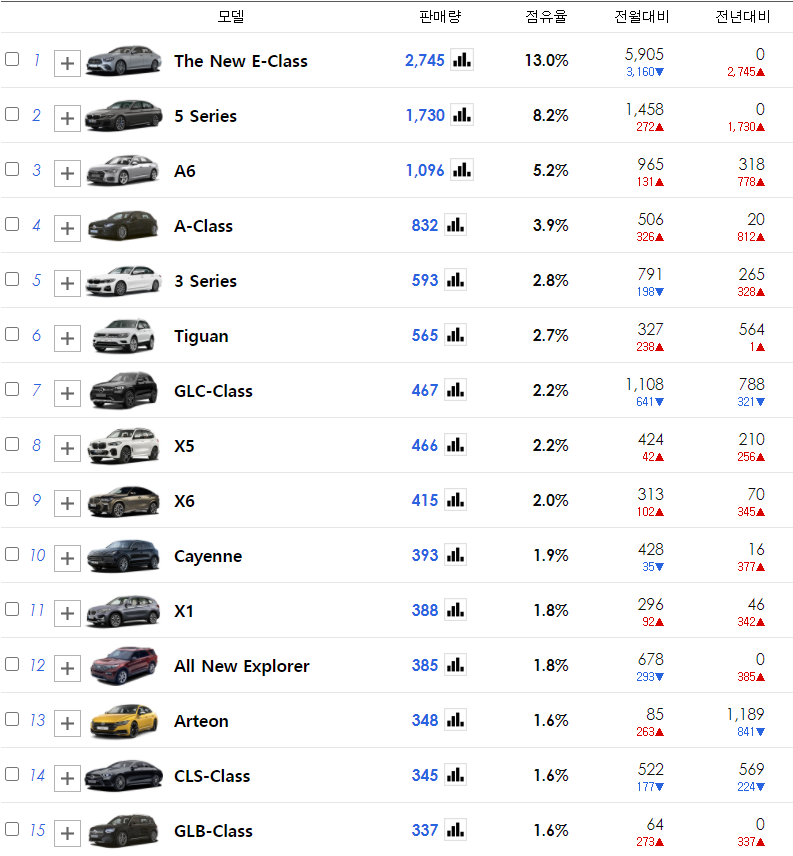Tick the checkbox in the X5 row
The image size is (793, 856).
point(12,444)
